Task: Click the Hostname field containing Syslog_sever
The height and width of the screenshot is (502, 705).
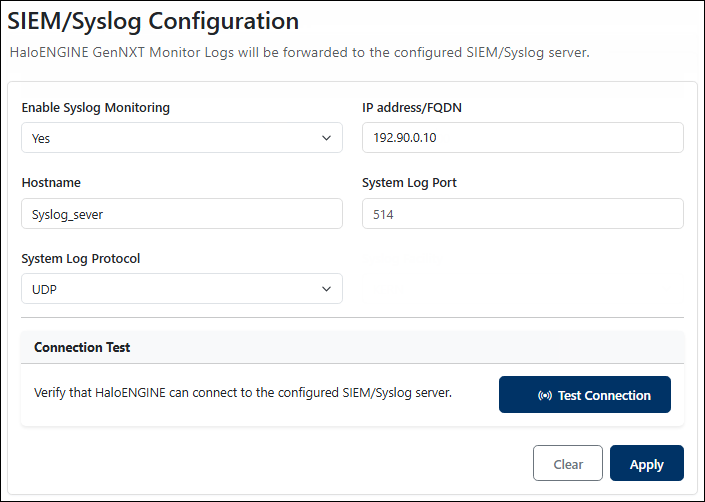Action: point(182,213)
